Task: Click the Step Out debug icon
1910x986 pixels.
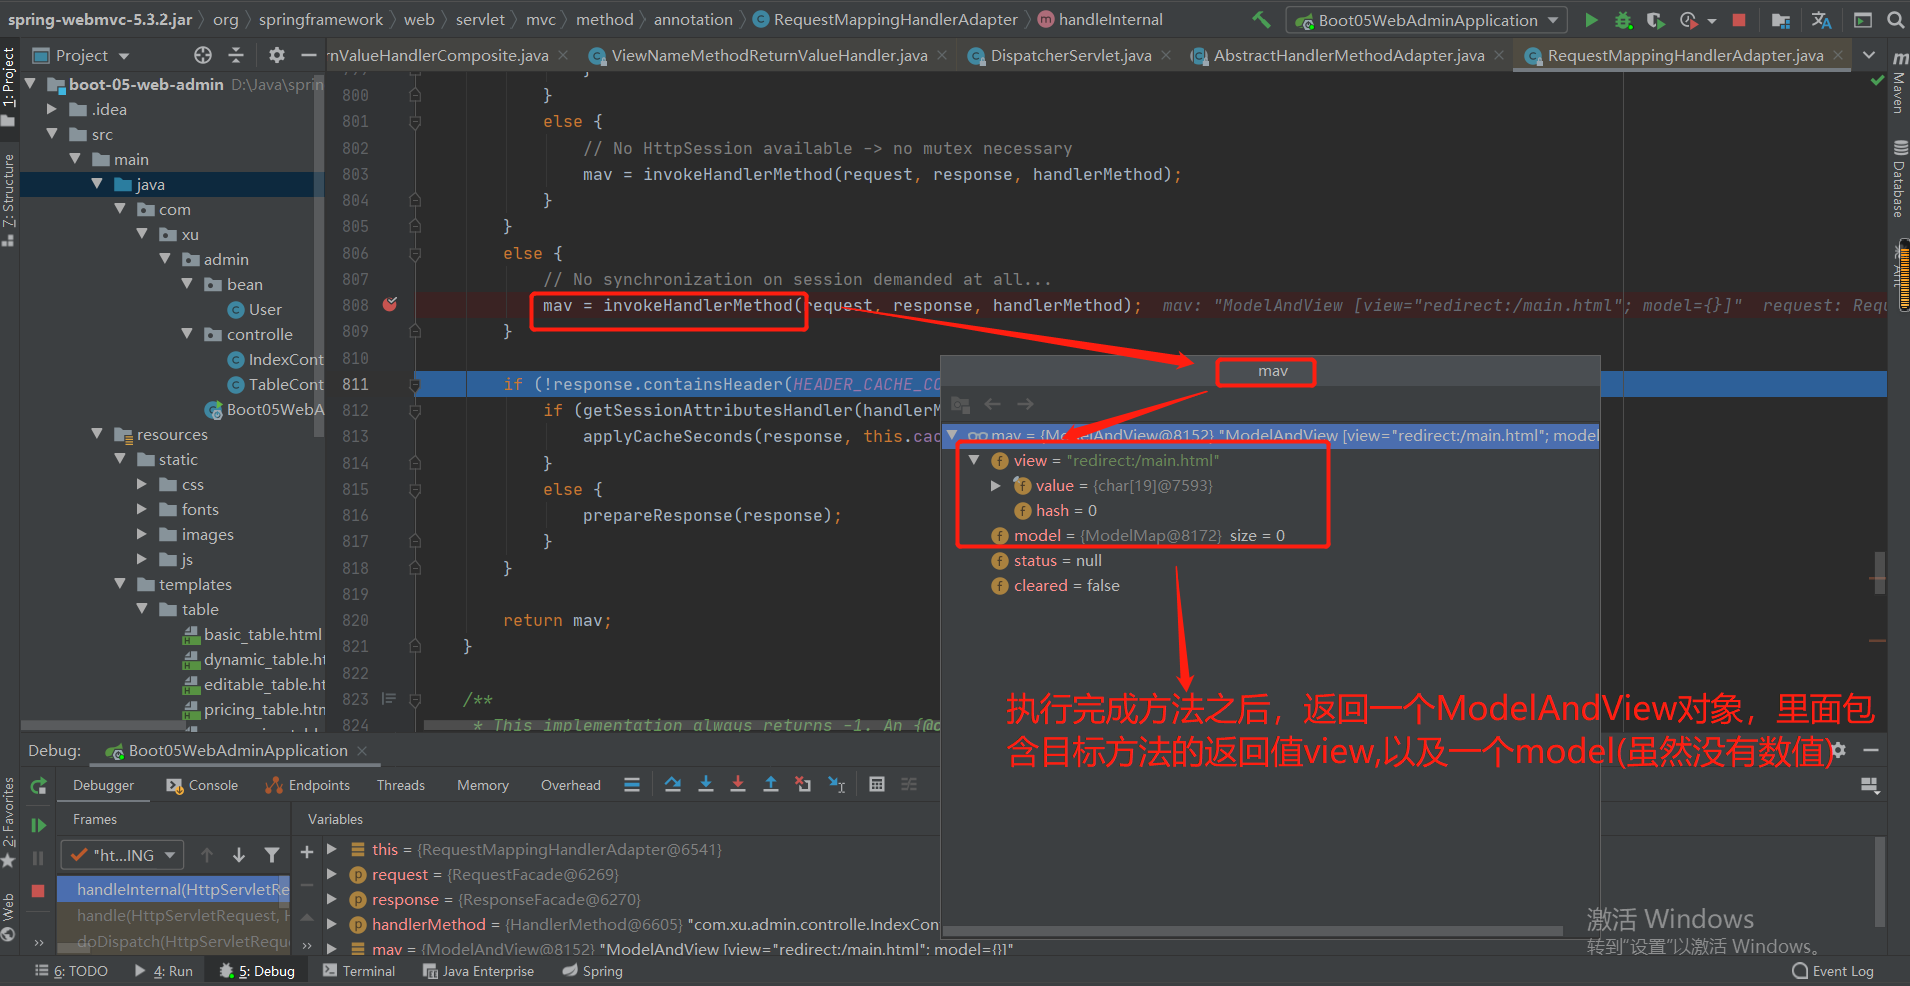Action: 771,785
